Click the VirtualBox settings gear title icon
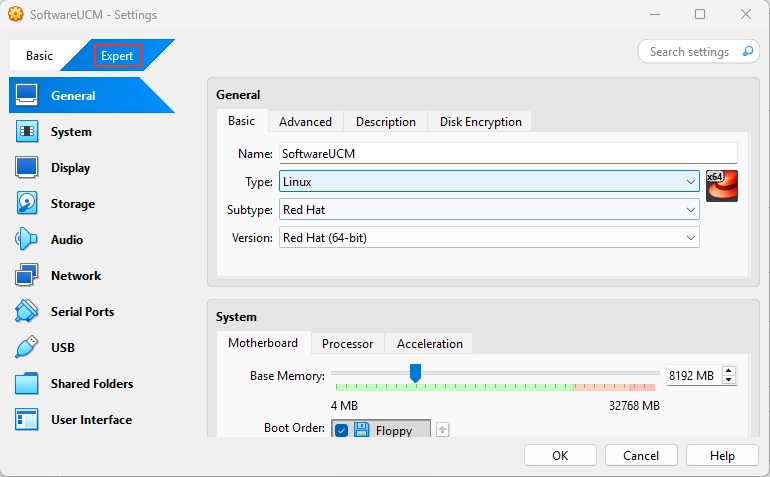 [15, 14]
